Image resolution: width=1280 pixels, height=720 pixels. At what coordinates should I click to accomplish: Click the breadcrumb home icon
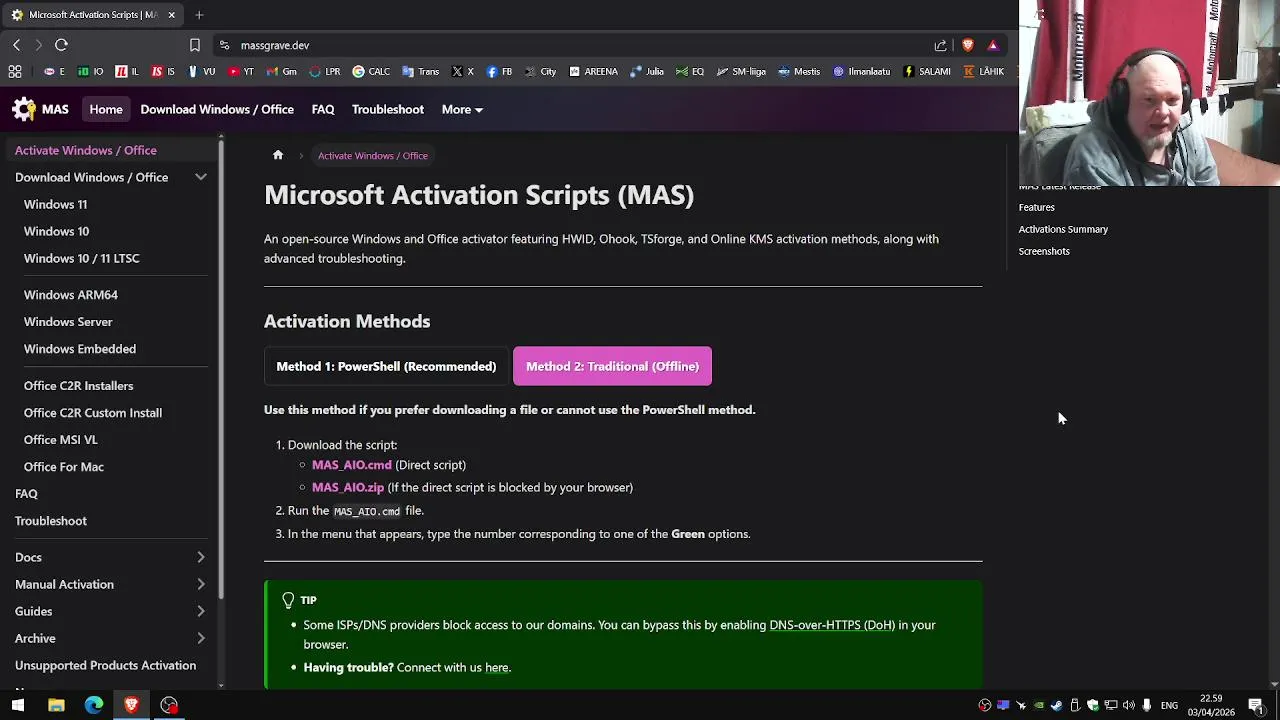click(x=278, y=155)
